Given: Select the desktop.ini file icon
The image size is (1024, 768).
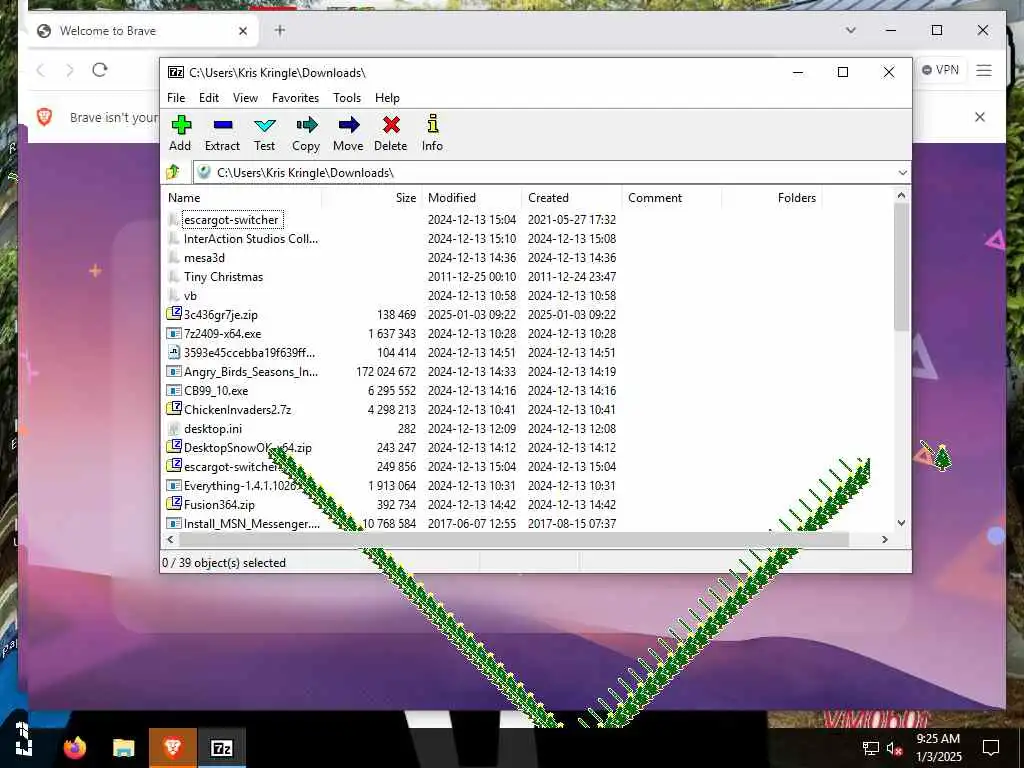Looking at the screenshot, I should pos(174,428).
